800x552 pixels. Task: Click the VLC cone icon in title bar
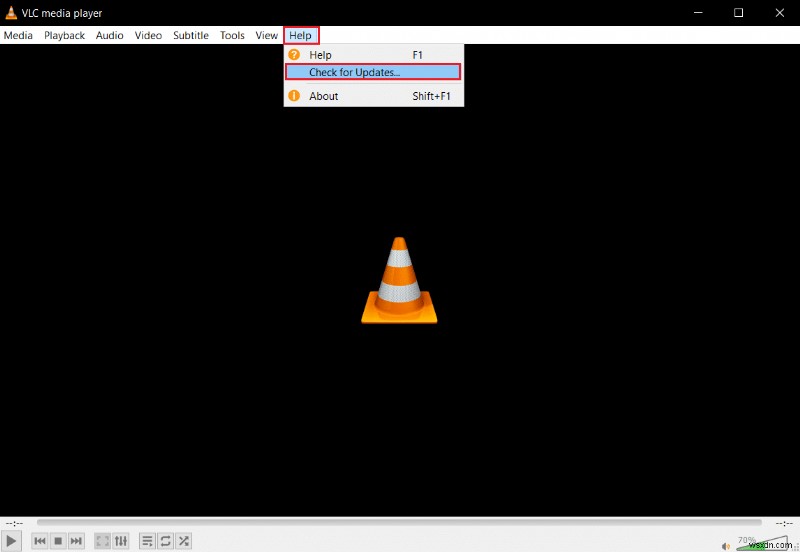[x=11, y=13]
